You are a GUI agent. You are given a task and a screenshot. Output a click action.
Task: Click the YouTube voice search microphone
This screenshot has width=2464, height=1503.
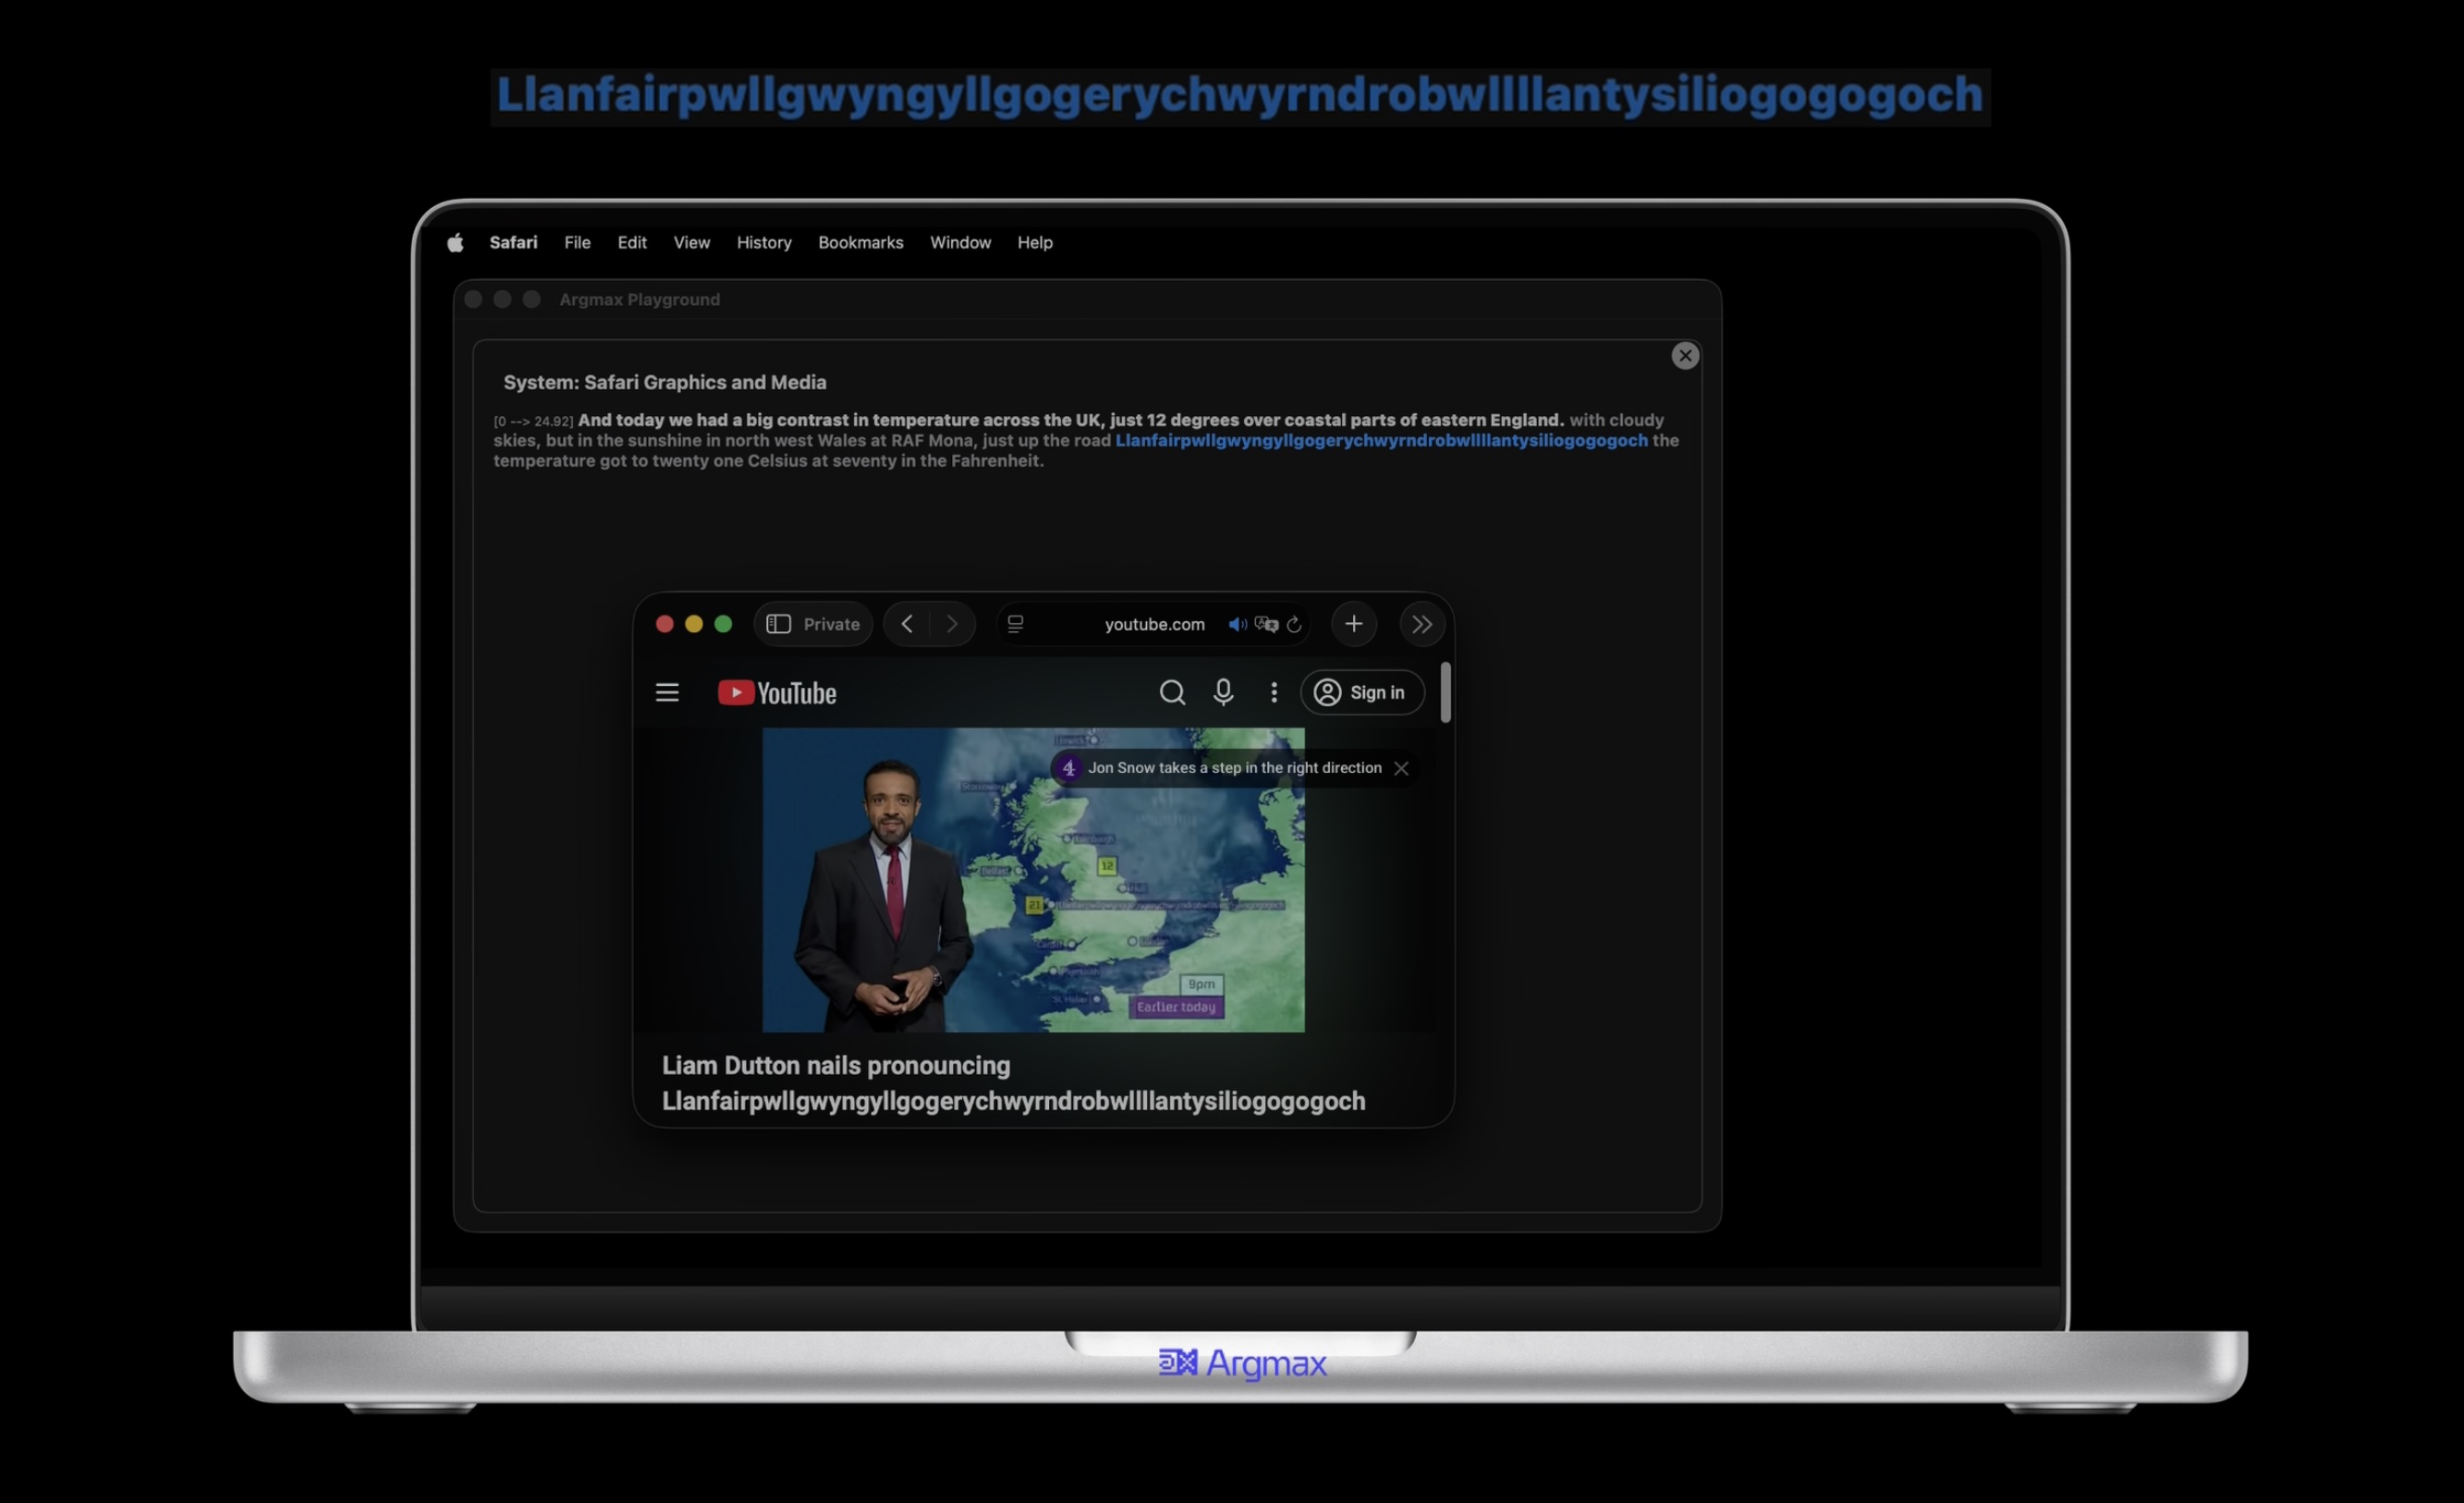pos(1223,692)
